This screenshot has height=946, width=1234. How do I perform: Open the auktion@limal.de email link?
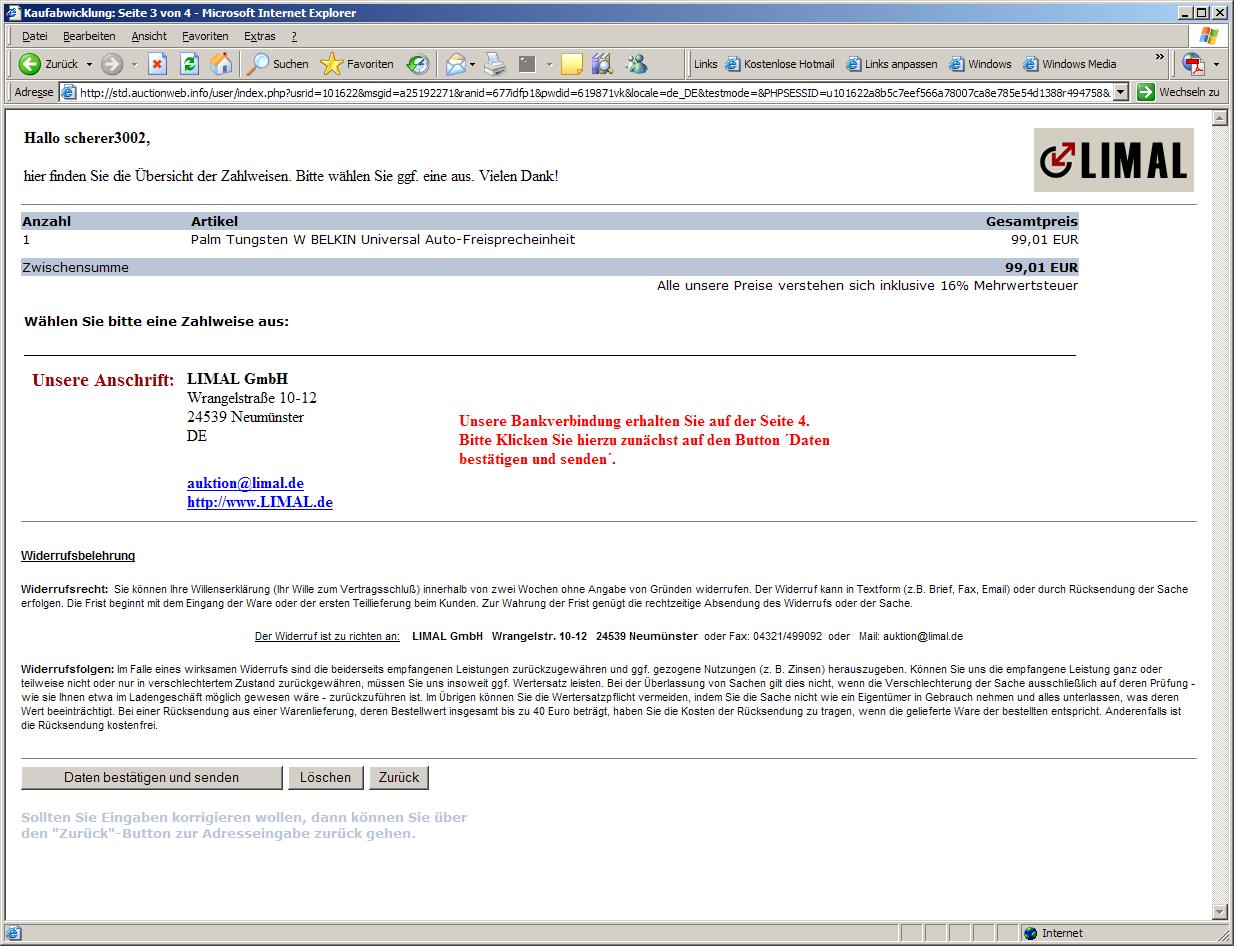pos(245,483)
